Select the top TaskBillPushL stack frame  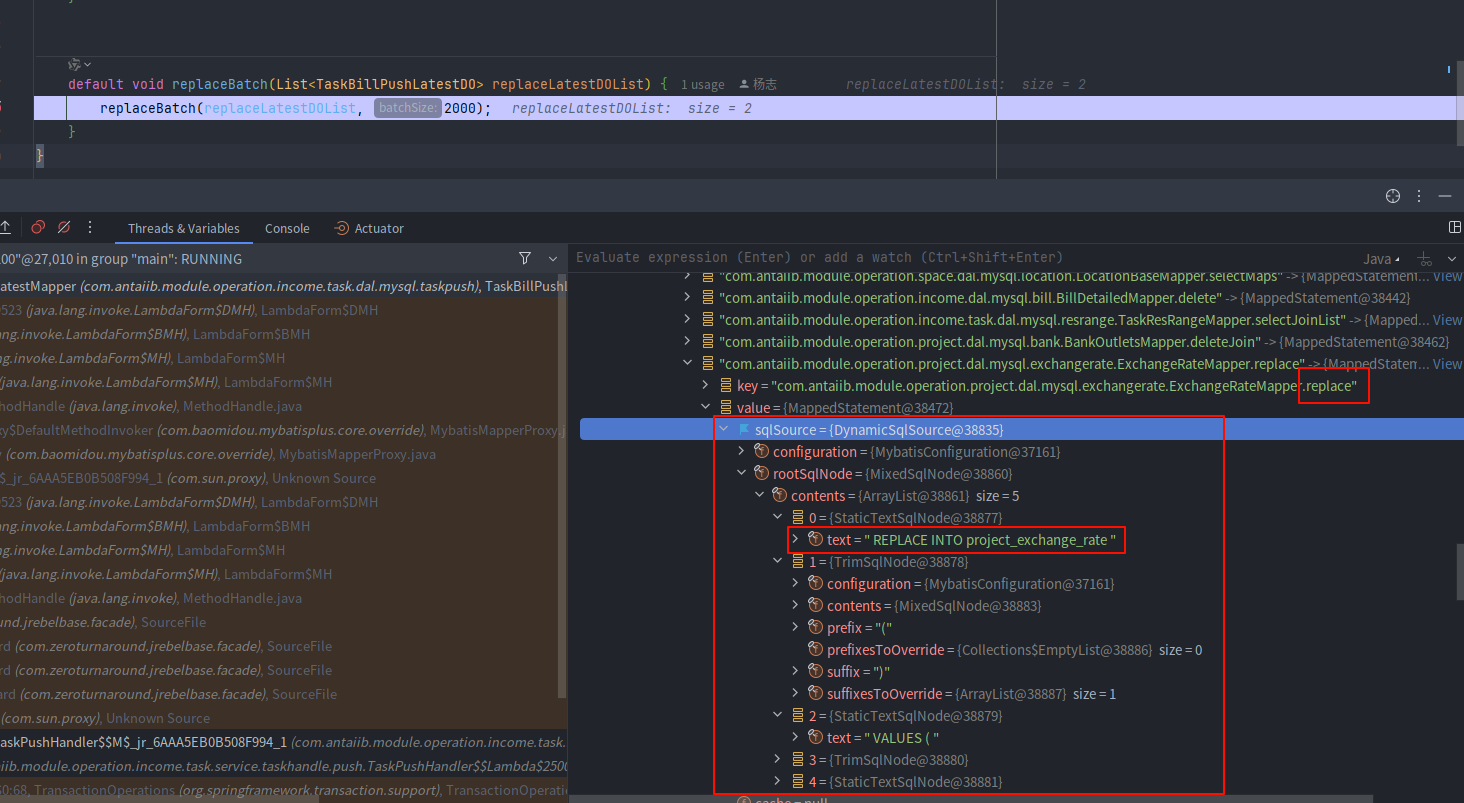pyautogui.click(x=283, y=286)
